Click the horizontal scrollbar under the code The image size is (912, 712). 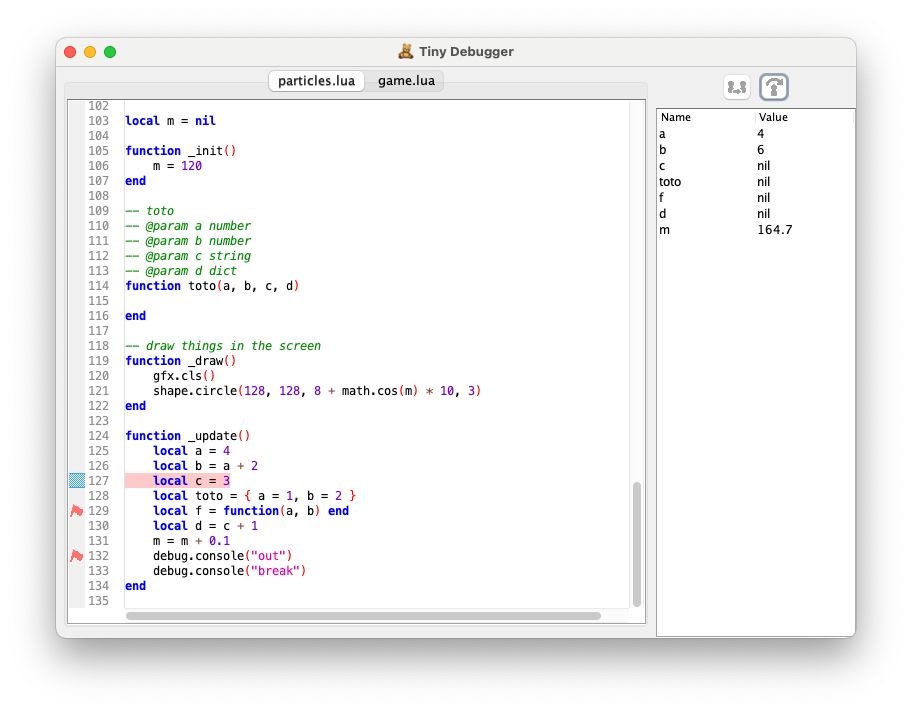363,616
